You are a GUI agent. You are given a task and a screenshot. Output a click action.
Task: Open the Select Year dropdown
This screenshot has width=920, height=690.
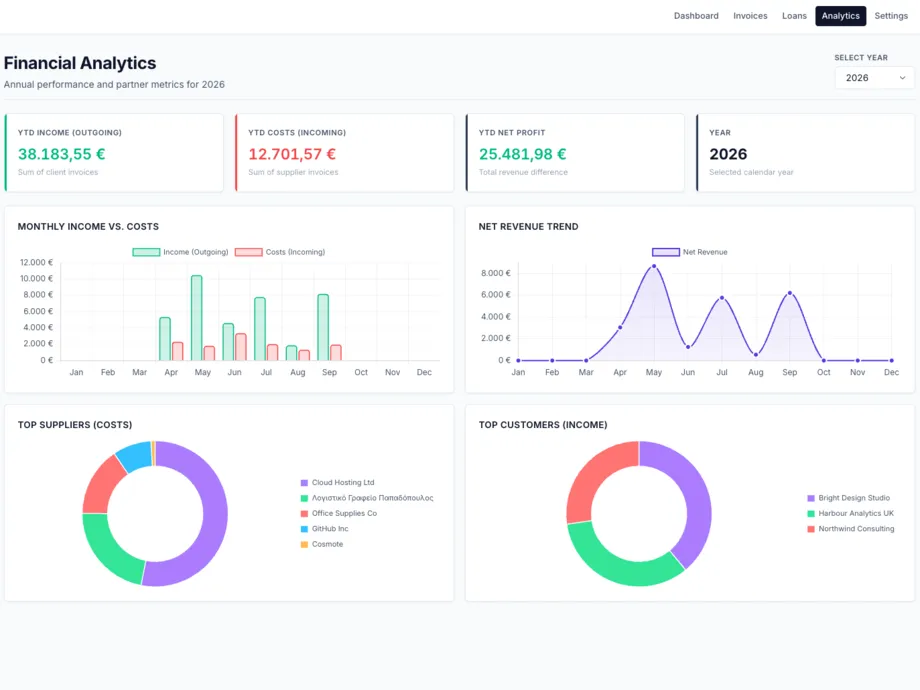click(874, 77)
